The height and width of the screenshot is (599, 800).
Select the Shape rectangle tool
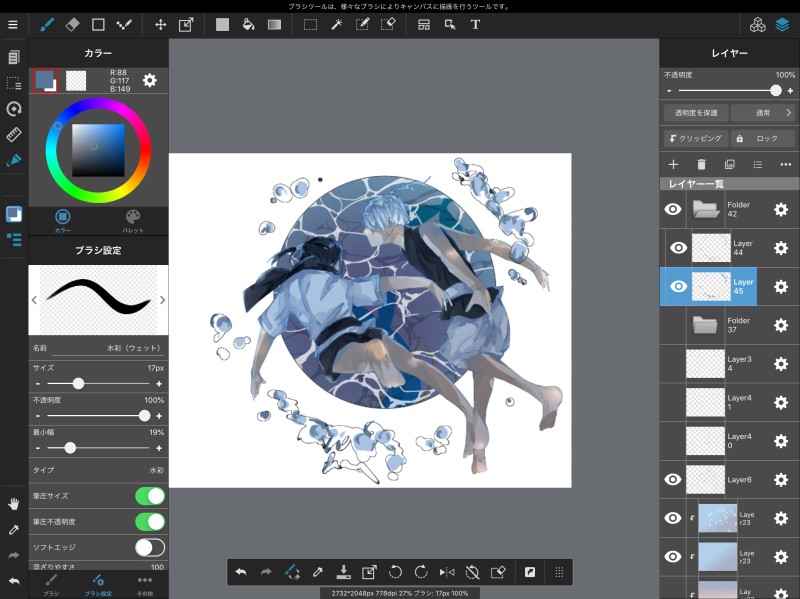click(98, 24)
